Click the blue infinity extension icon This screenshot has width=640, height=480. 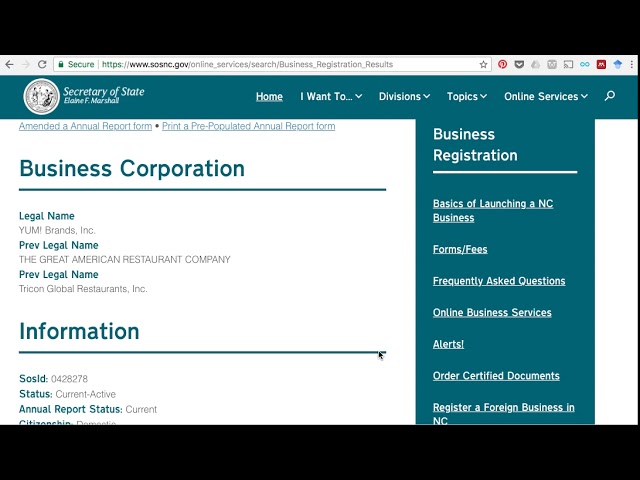584,64
